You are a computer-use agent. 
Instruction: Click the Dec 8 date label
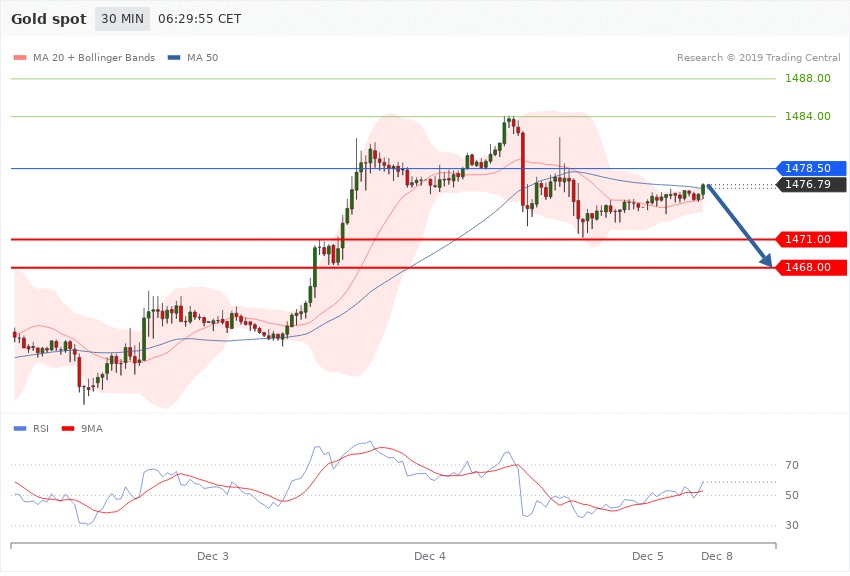715,555
